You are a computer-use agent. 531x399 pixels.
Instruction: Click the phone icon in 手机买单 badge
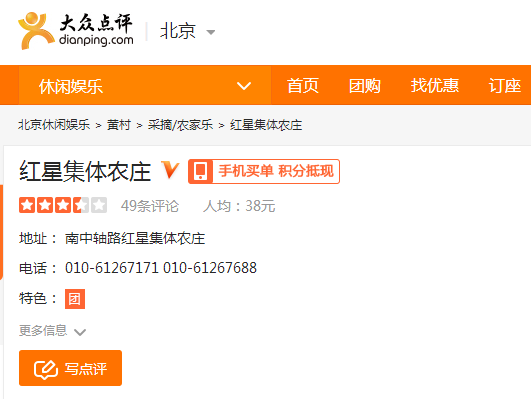(x=200, y=171)
